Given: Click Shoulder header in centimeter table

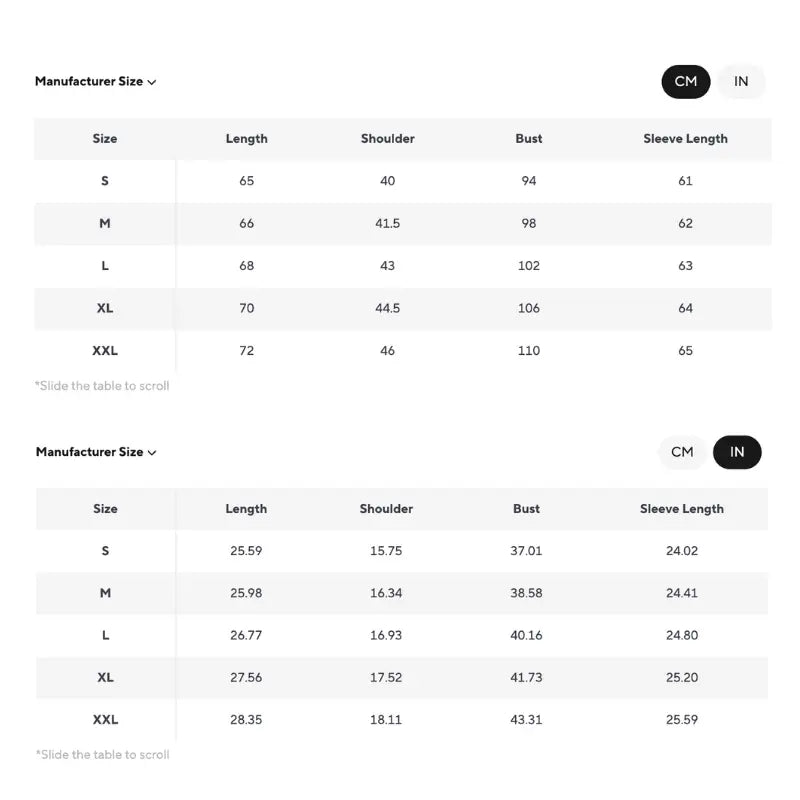Looking at the screenshot, I should pos(387,139).
